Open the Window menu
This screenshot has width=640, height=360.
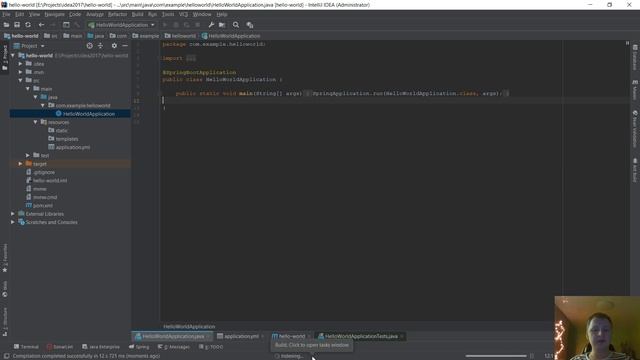(202, 14)
